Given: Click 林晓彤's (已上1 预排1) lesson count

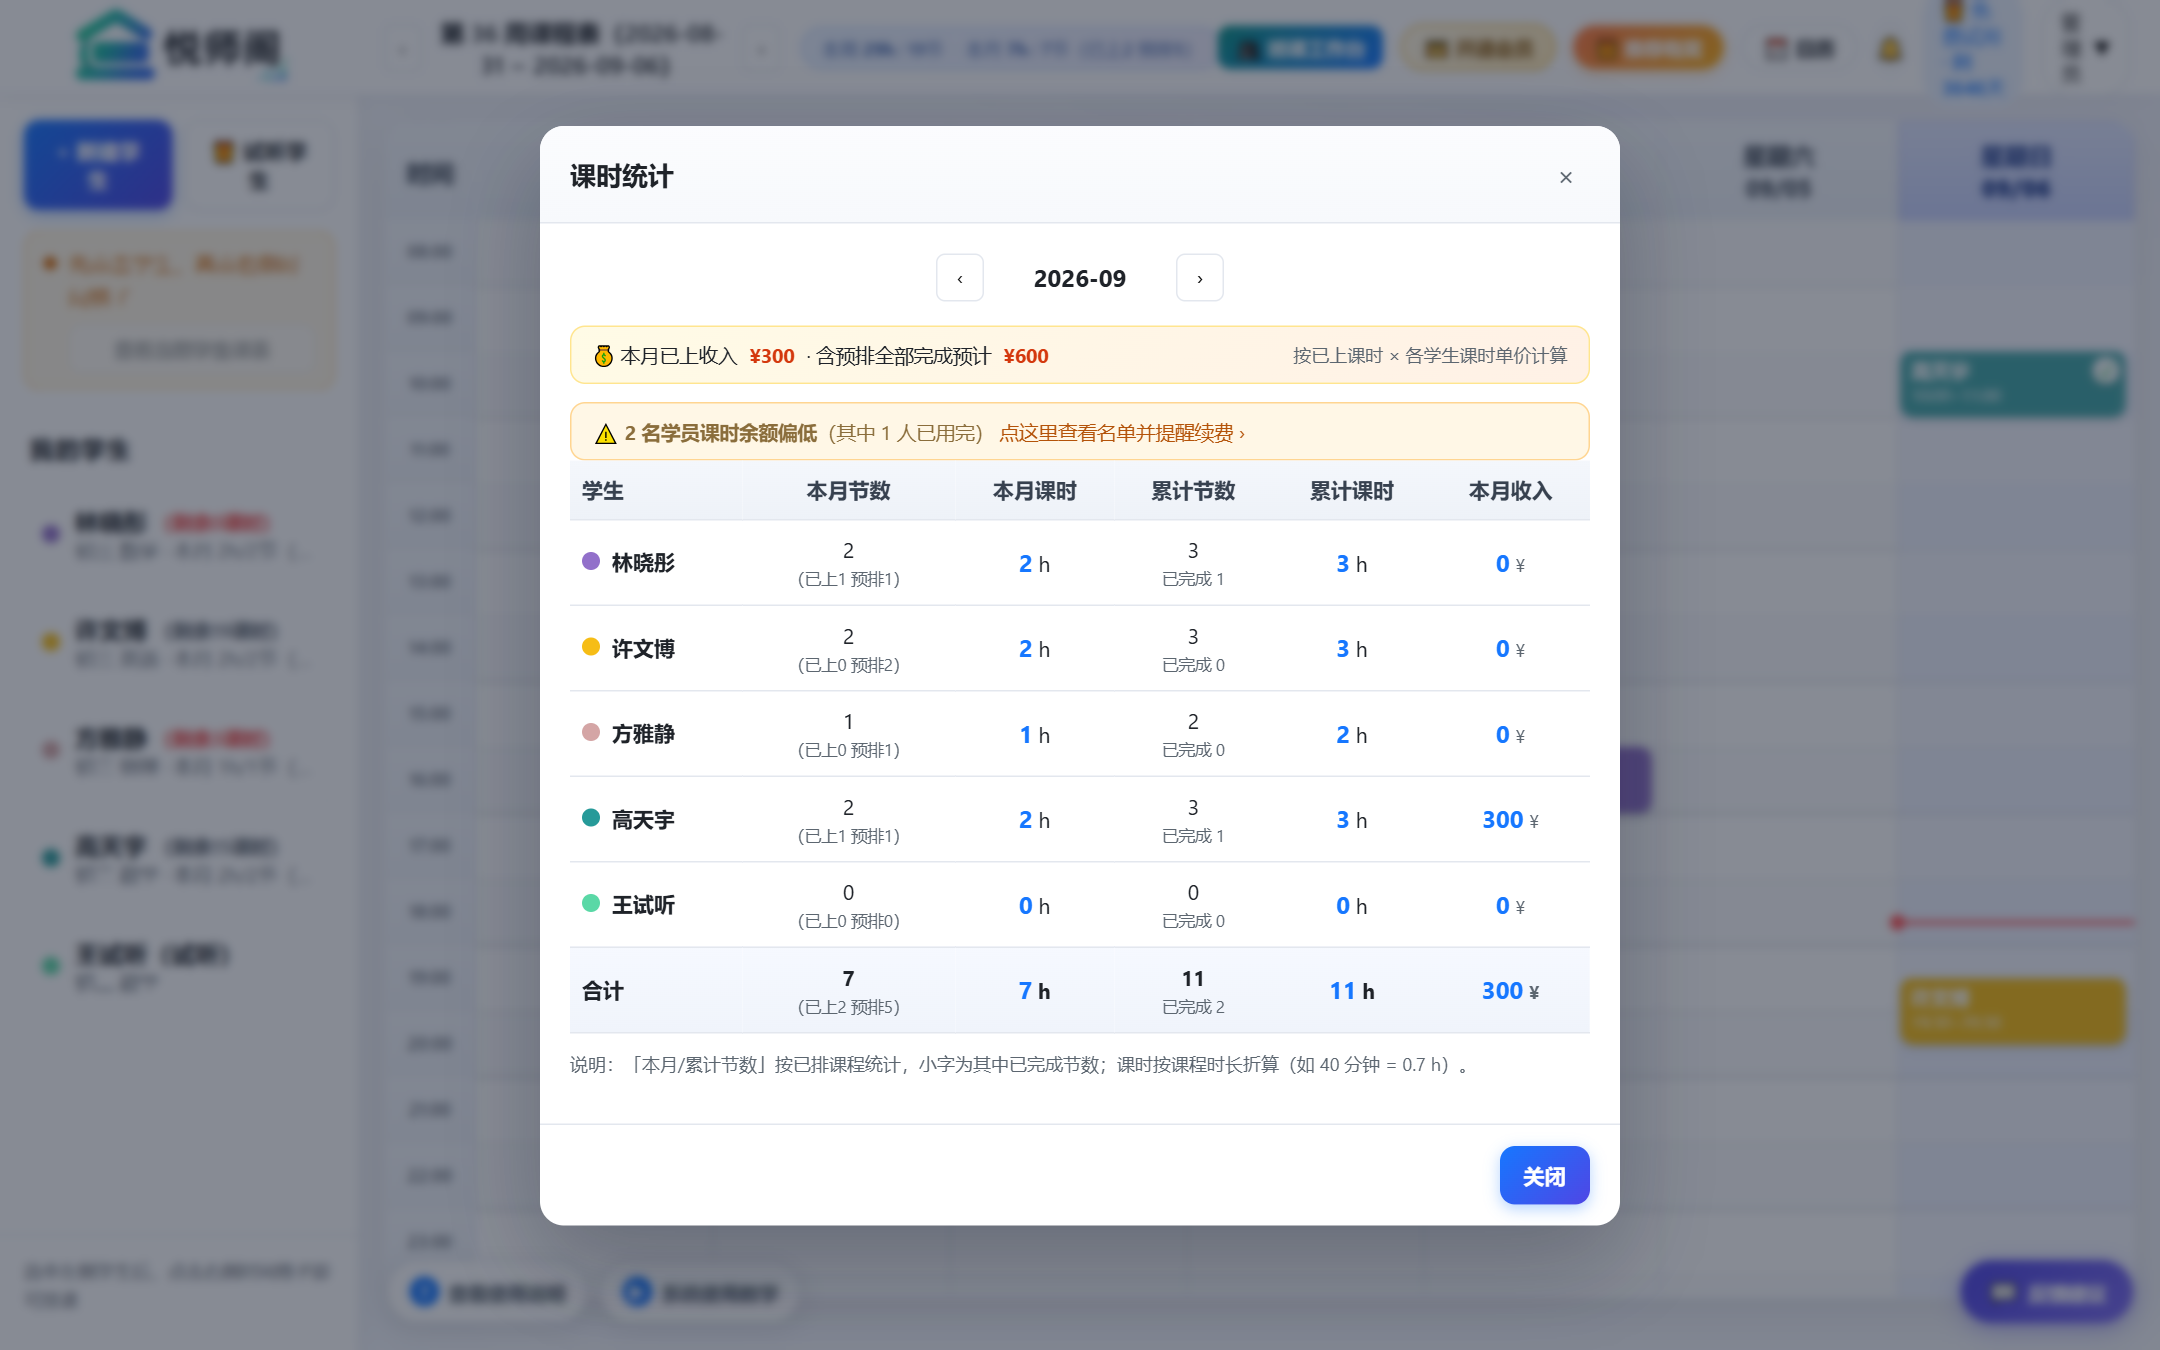Looking at the screenshot, I should (x=848, y=579).
